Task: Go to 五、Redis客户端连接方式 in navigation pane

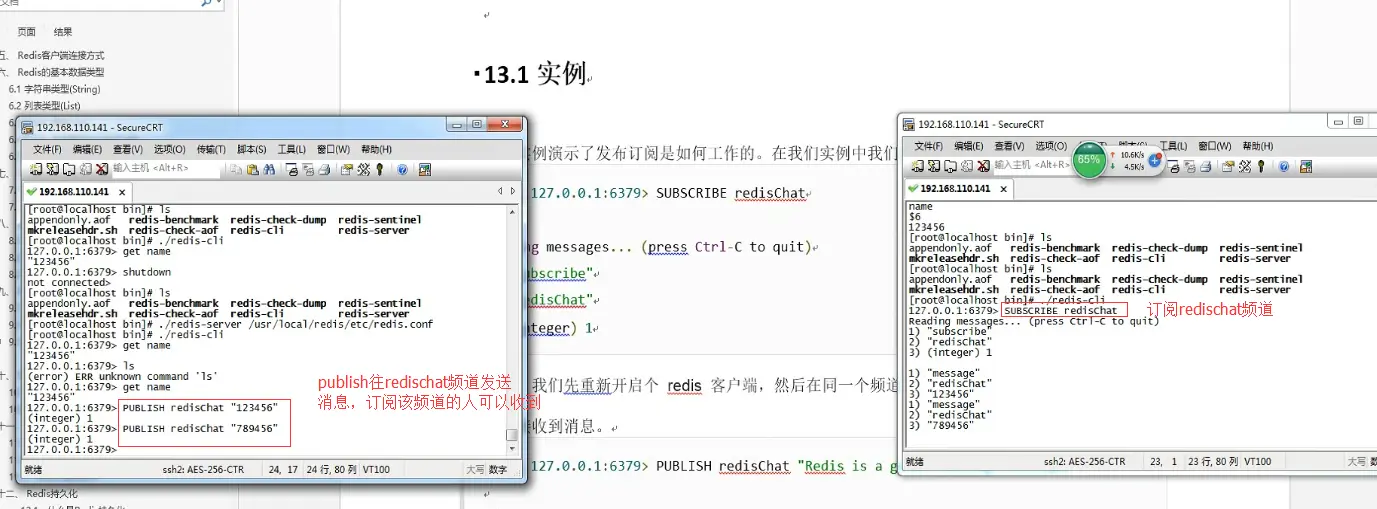Action: [x=52, y=56]
